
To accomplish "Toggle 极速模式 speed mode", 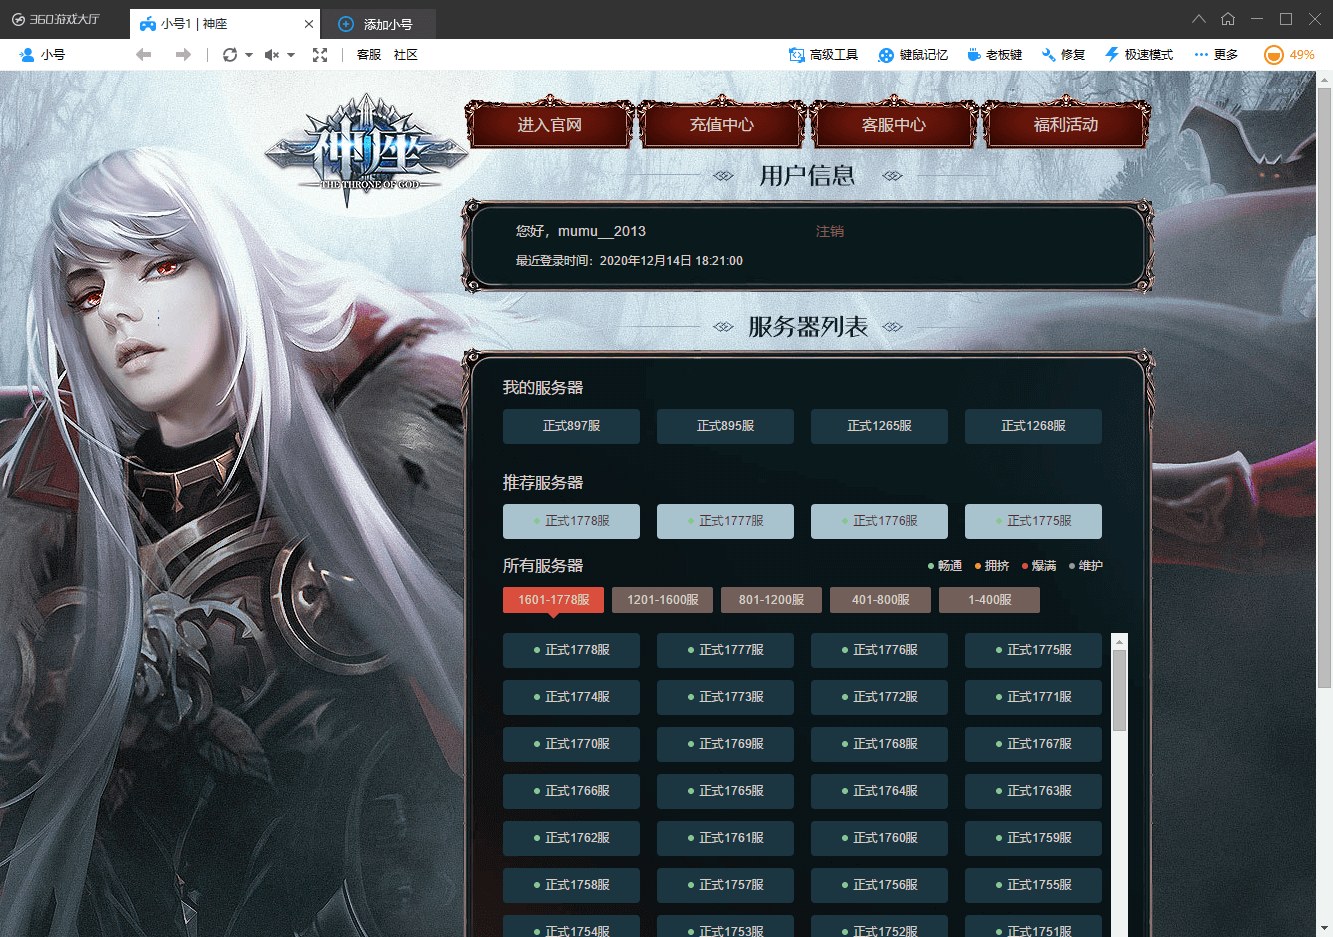I will pos(1139,55).
